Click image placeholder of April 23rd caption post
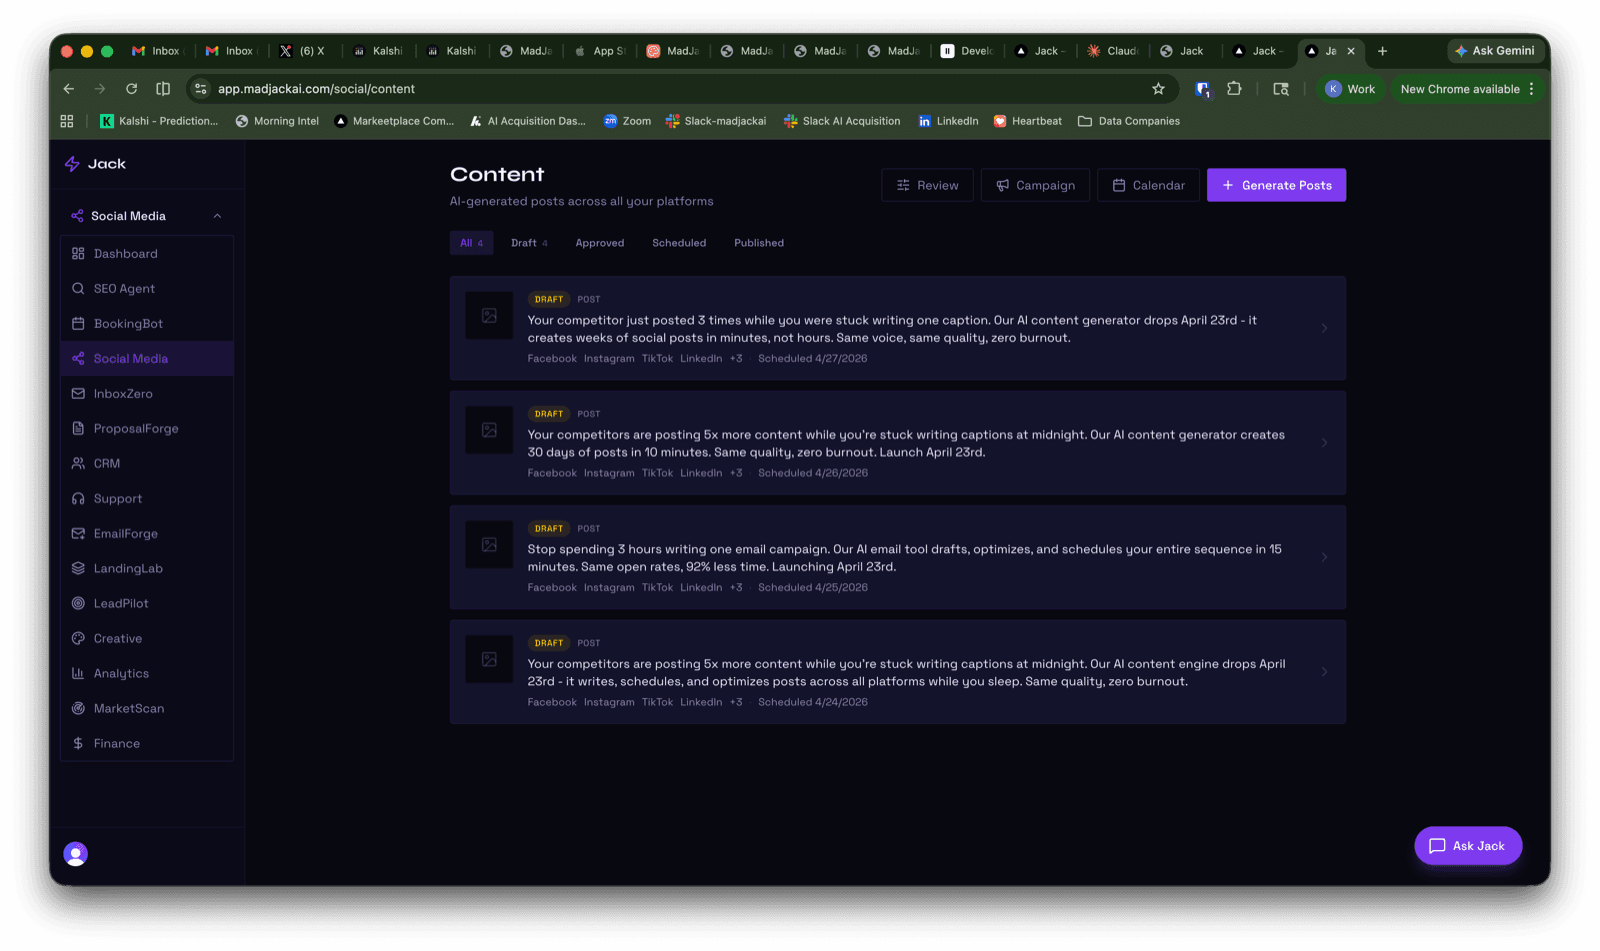The height and width of the screenshot is (951, 1600). tap(489, 316)
